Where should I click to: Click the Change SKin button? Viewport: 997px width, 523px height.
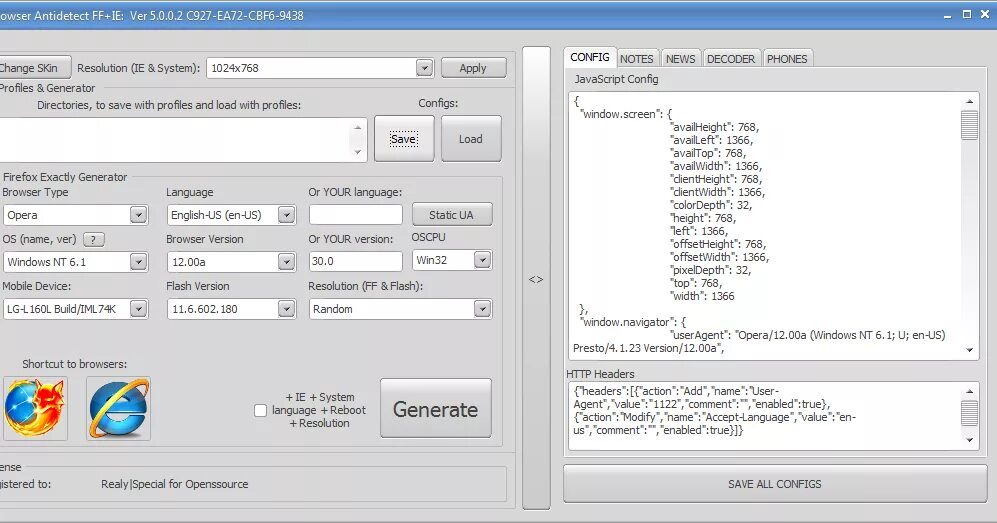click(x=31, y=68)
